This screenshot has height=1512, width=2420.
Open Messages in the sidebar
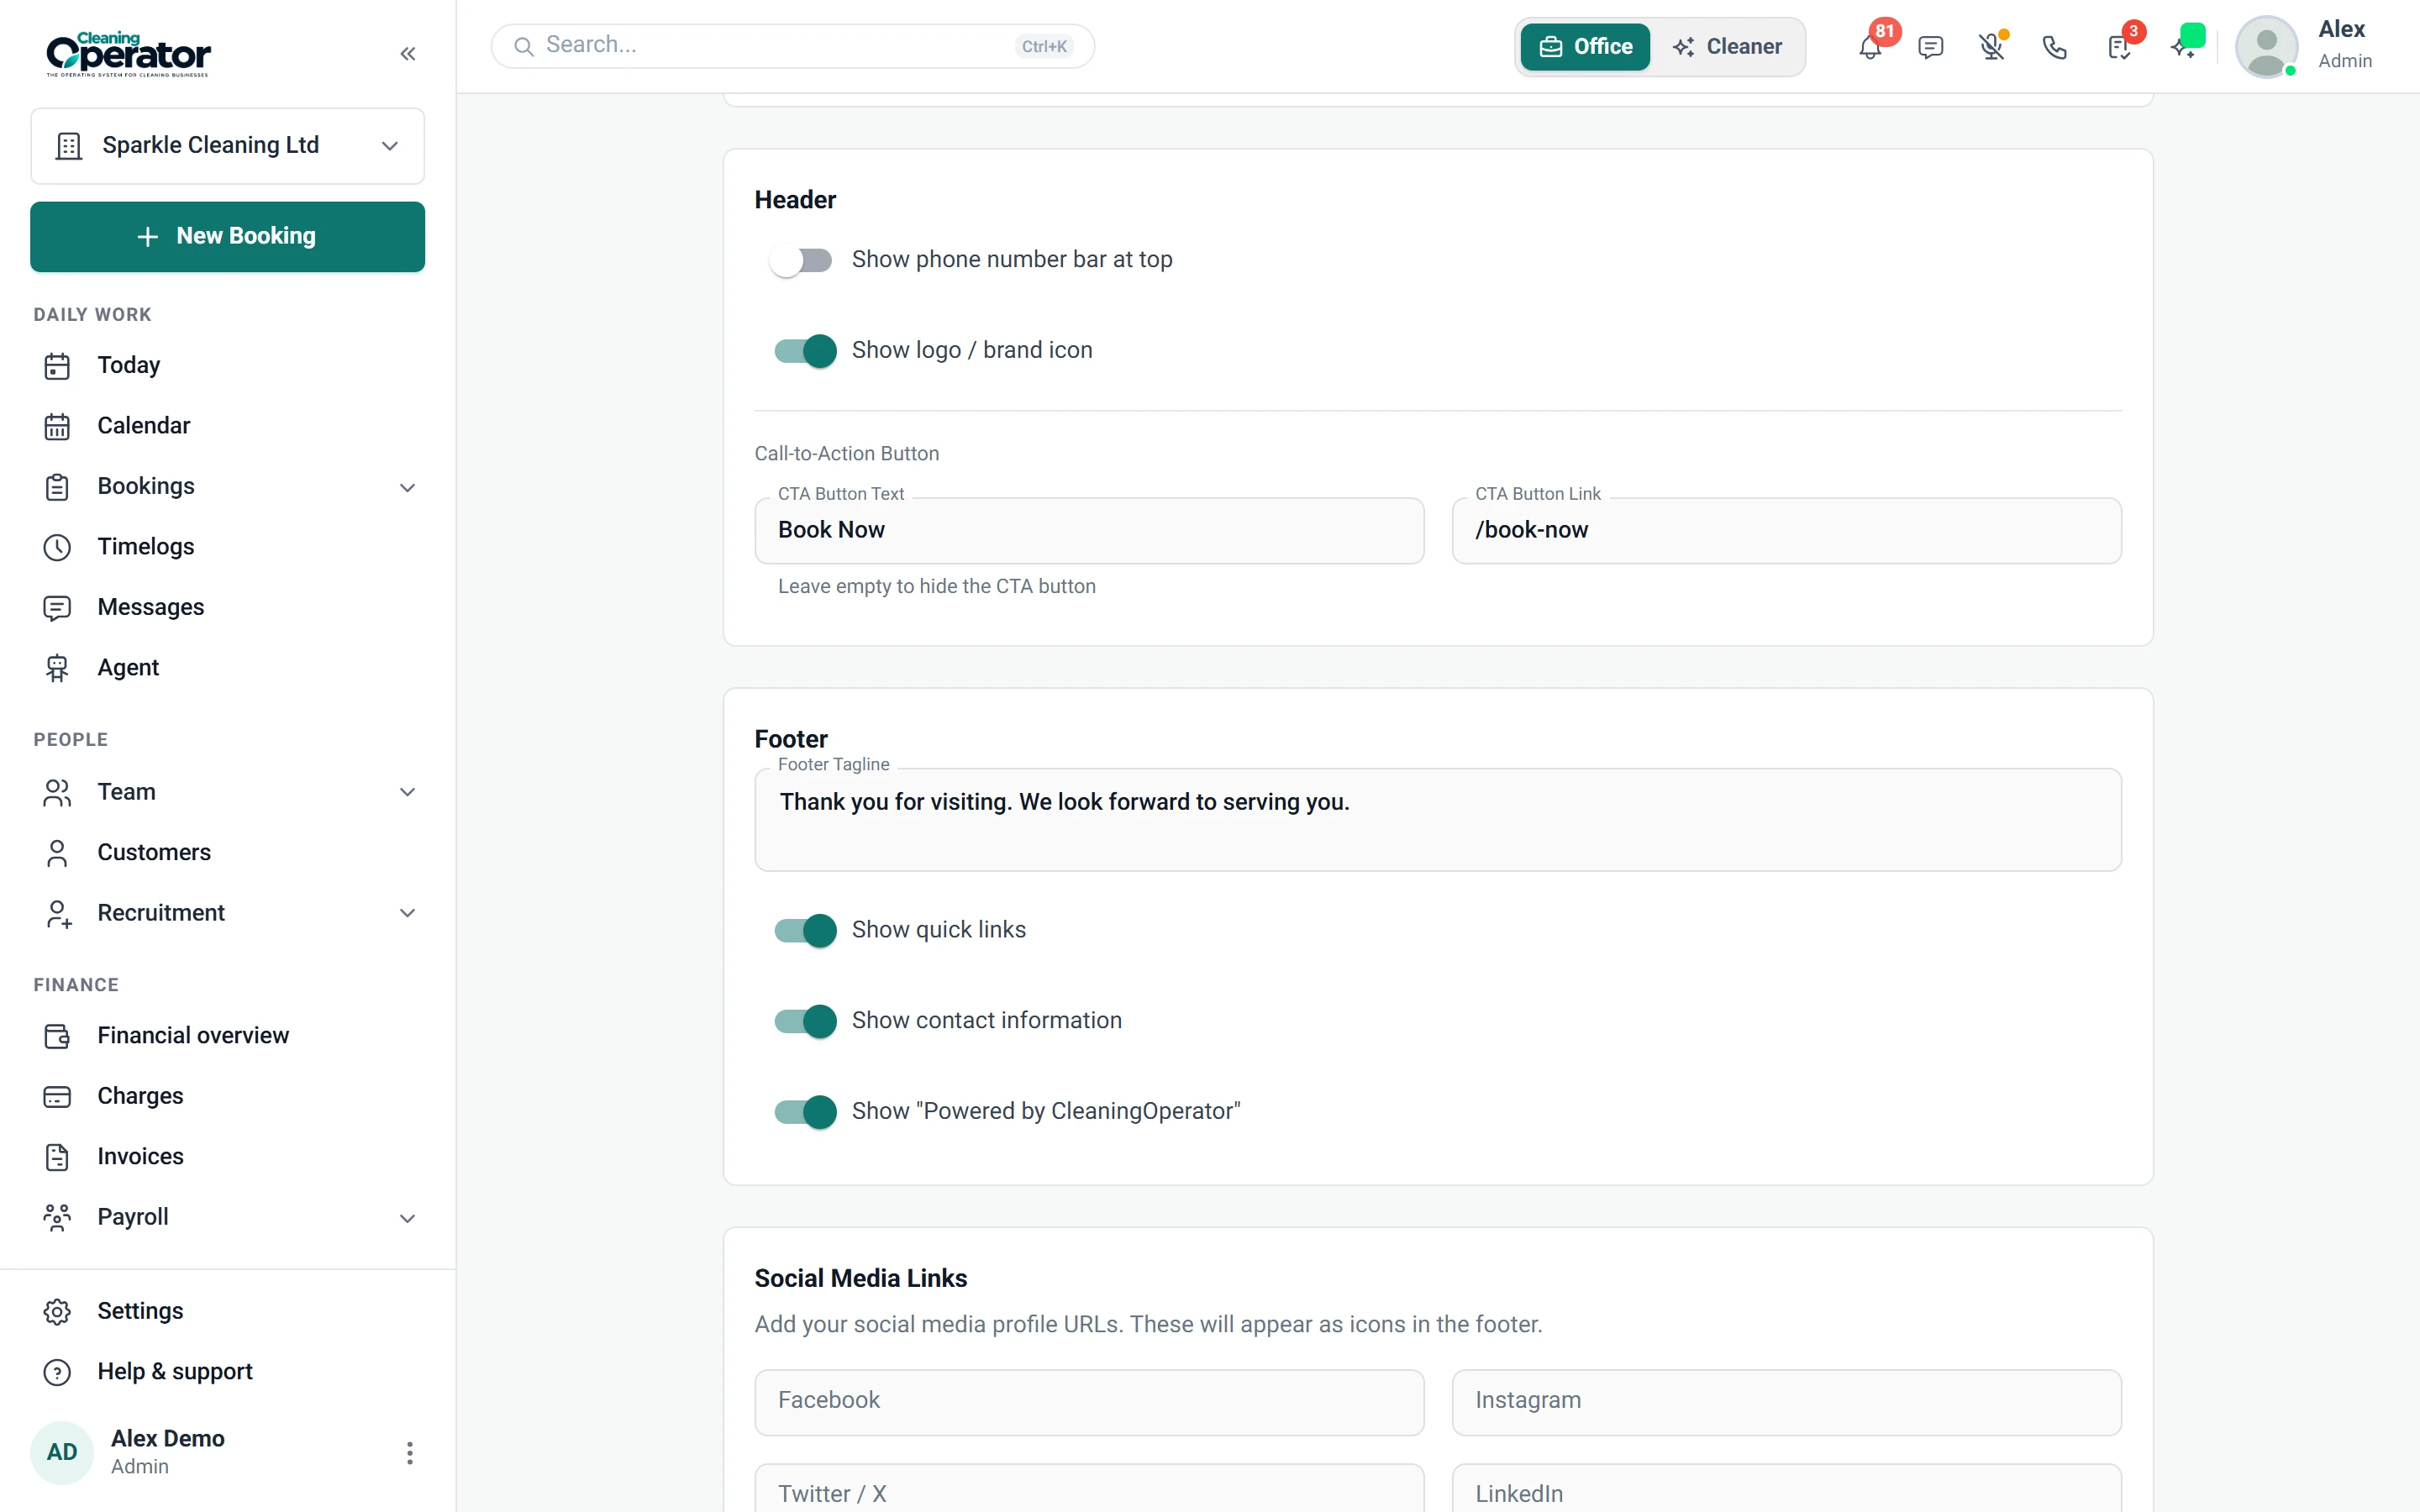(228, 607)
